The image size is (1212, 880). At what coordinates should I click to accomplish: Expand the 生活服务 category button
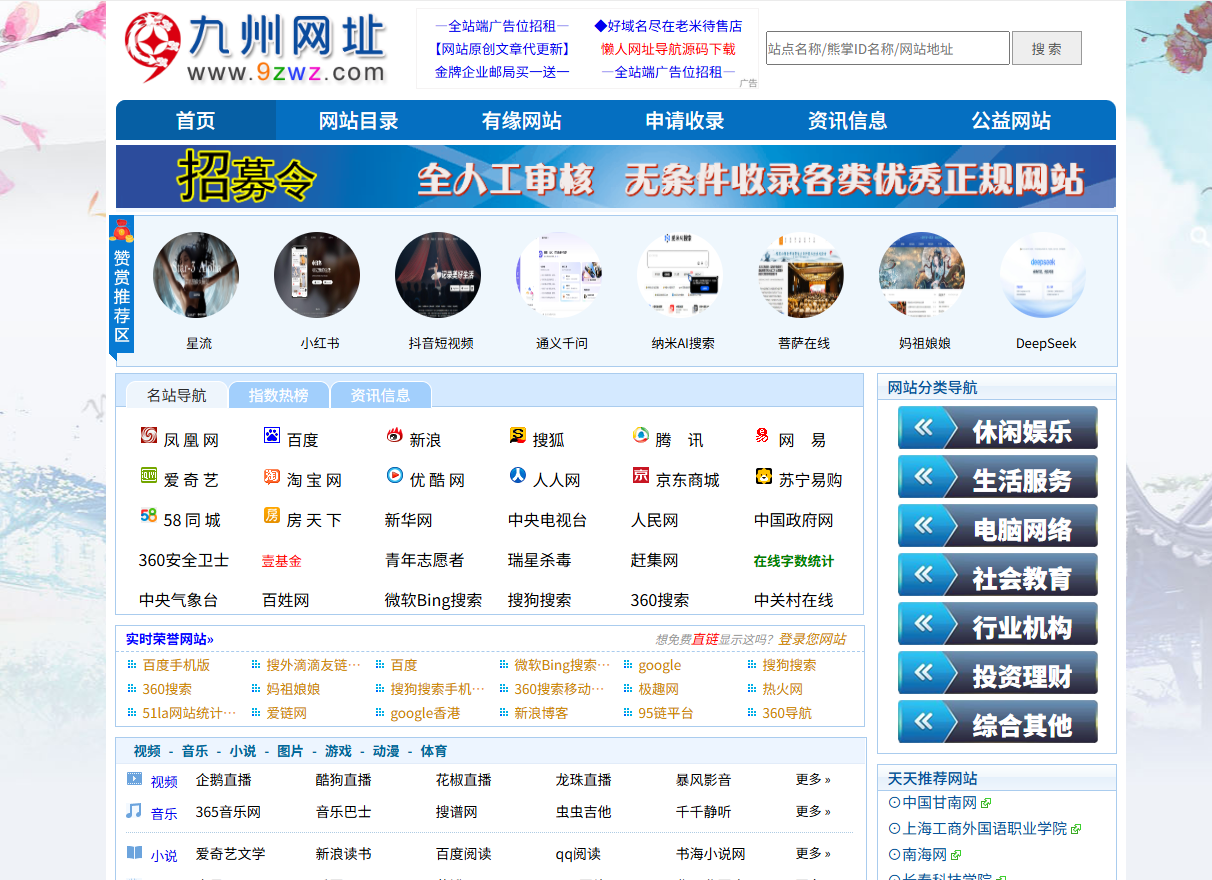pyautogui.click(x=998, y=477)
